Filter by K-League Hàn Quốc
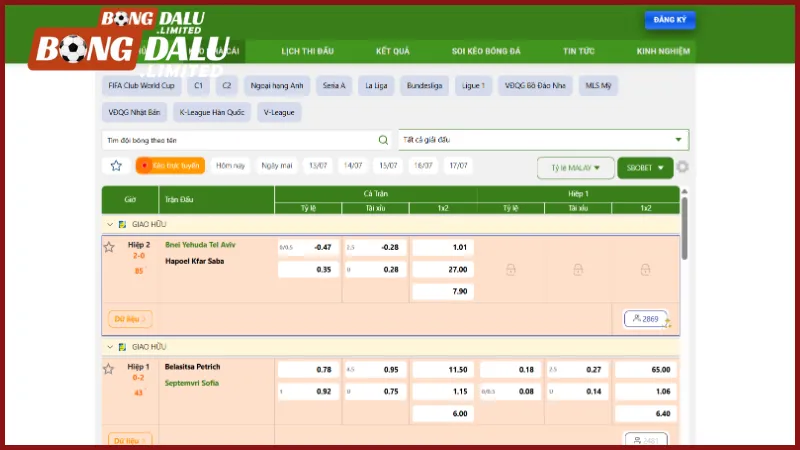800x450 pixels. tap(212, 112)
